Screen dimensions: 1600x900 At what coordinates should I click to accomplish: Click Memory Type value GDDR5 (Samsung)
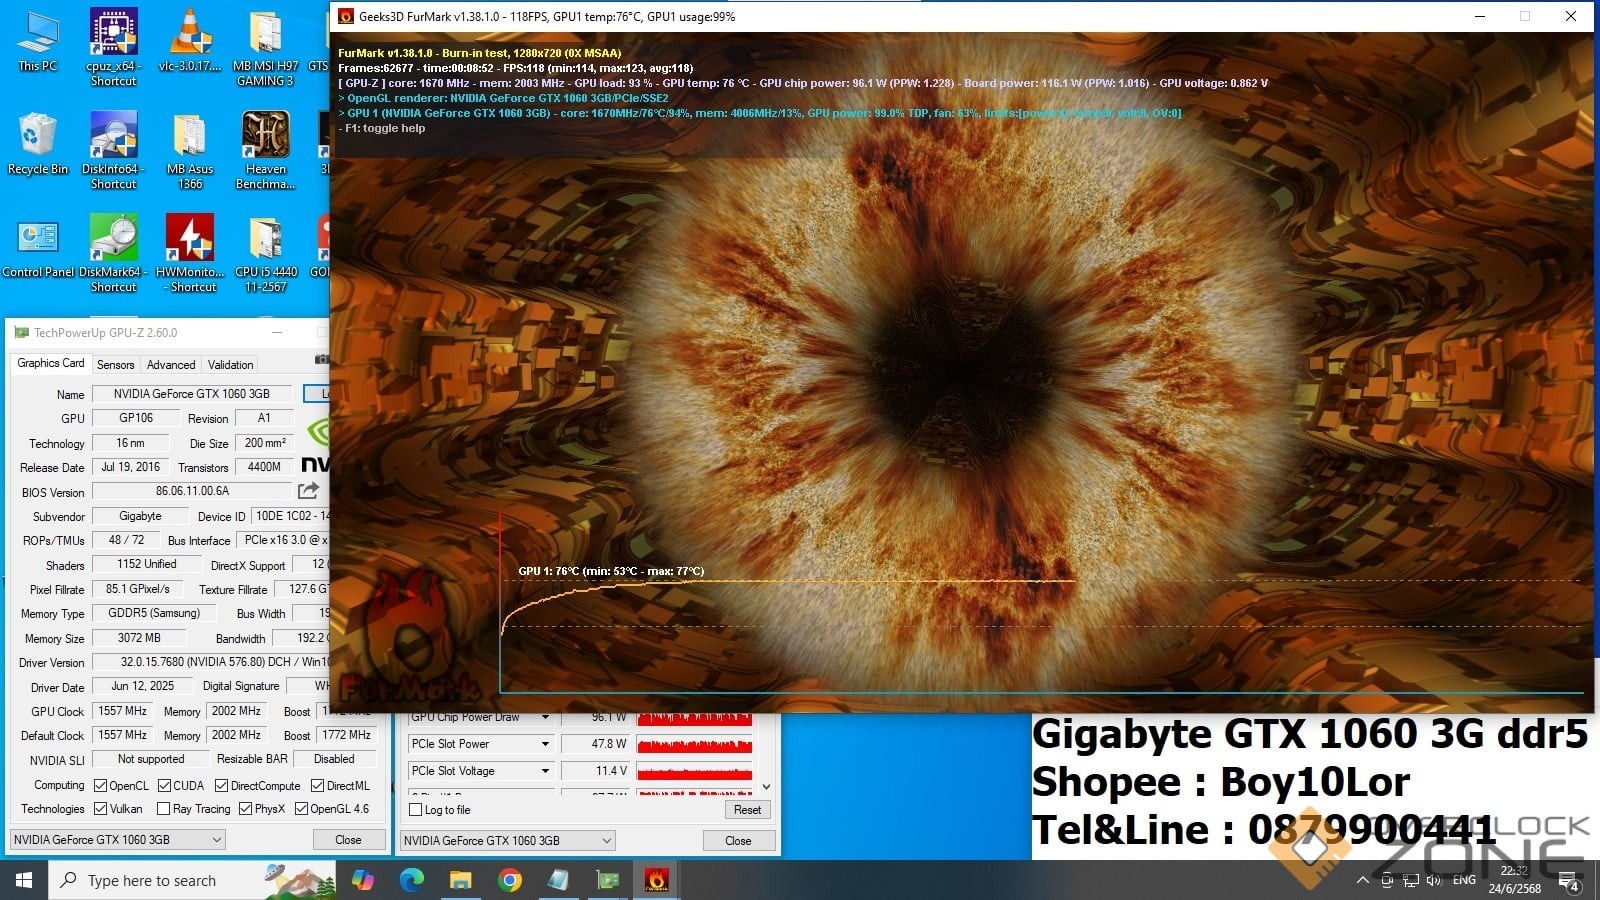click(154, 613)
